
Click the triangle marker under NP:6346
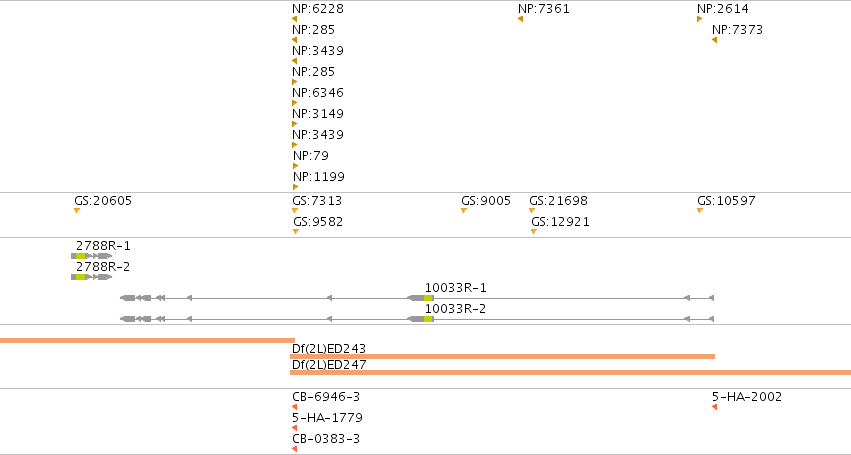click(x=295, y=103)
